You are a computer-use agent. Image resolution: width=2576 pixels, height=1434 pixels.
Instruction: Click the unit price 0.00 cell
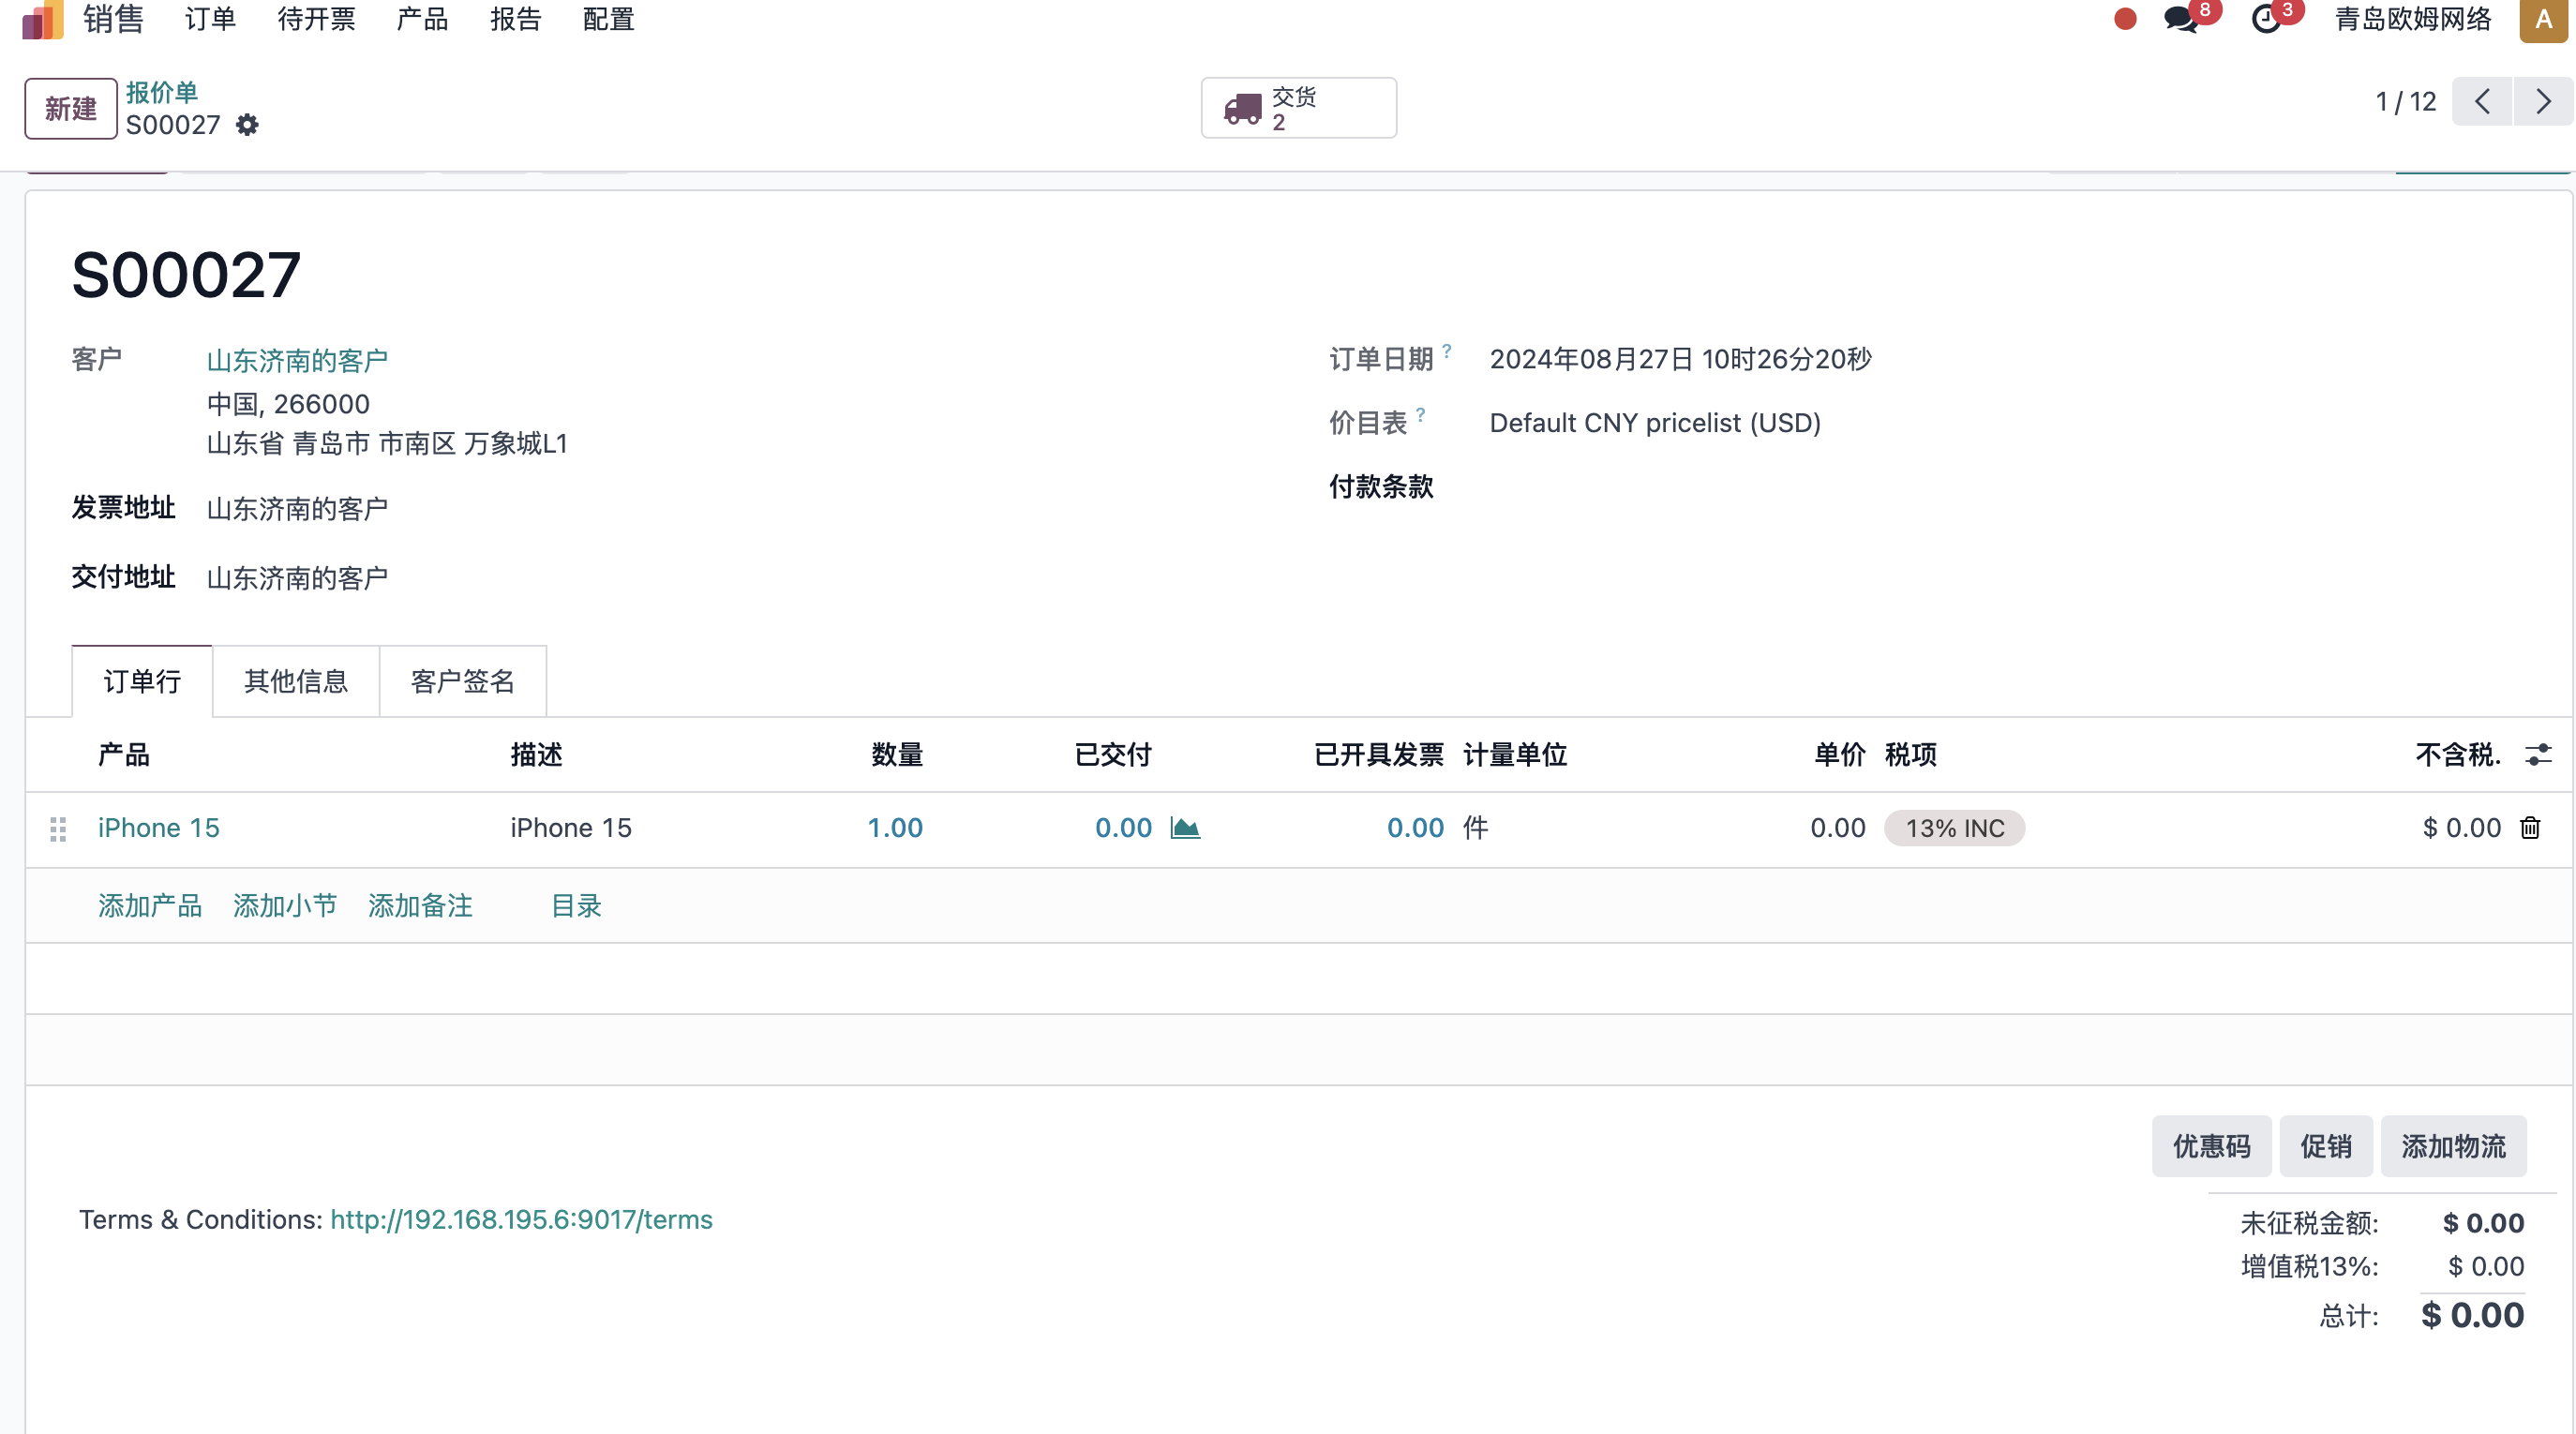[1838, 828]
